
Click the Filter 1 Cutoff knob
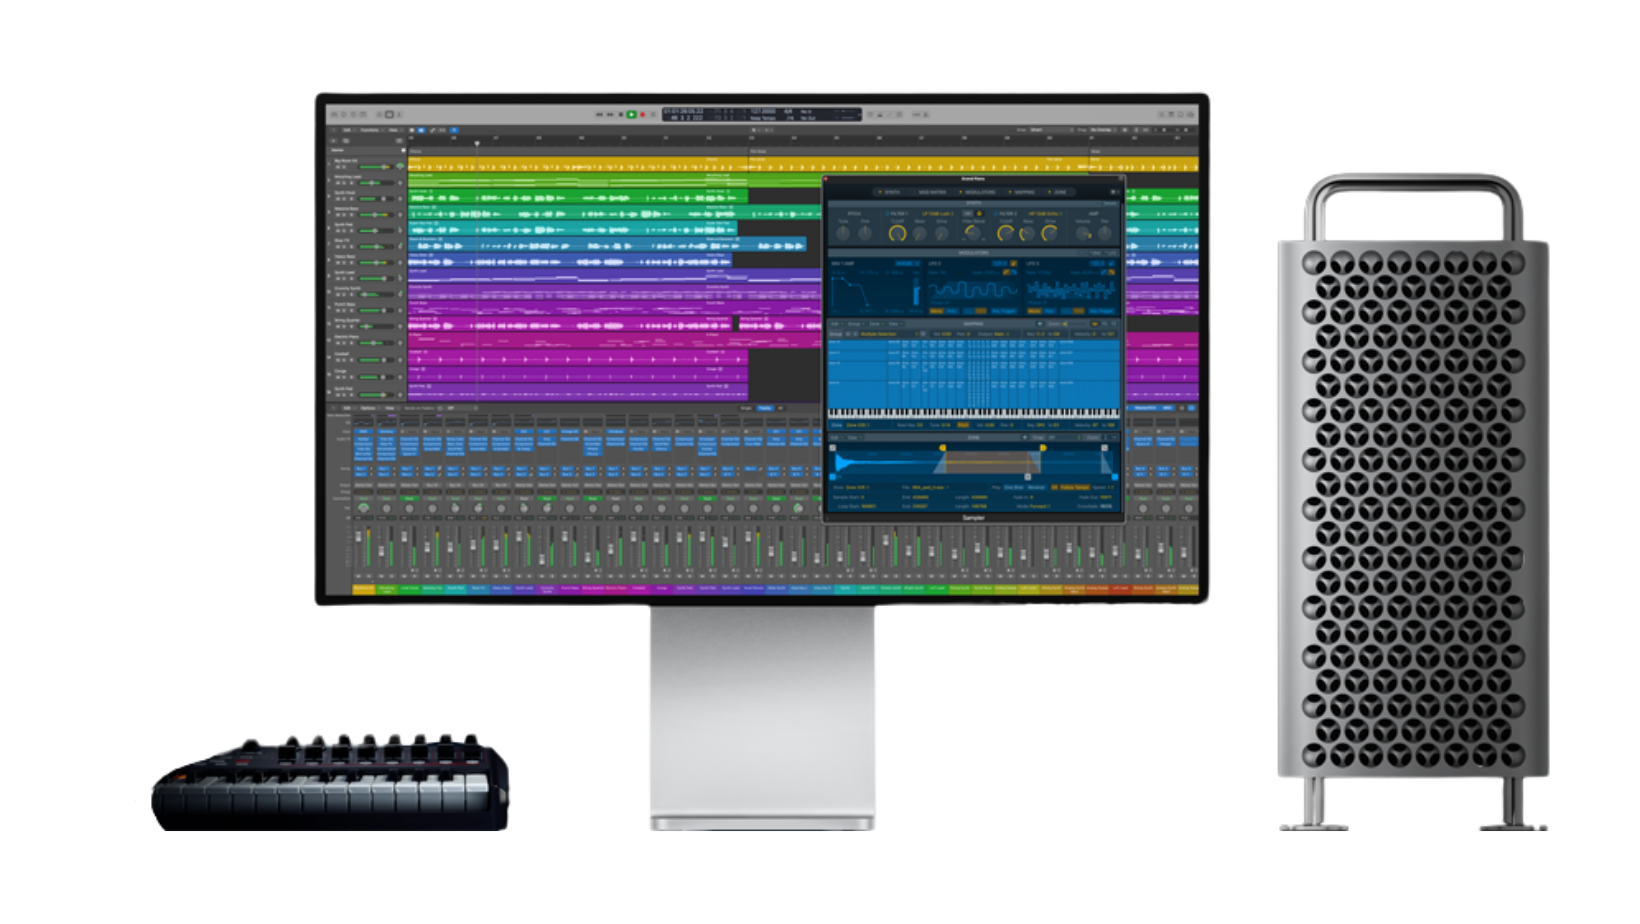(x=897, y=233)
